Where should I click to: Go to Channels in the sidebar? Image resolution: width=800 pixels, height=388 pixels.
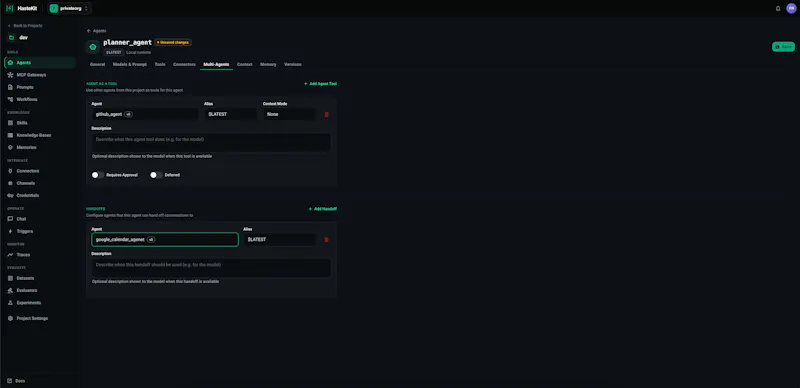pyautogui.click(x=40, y=183)
